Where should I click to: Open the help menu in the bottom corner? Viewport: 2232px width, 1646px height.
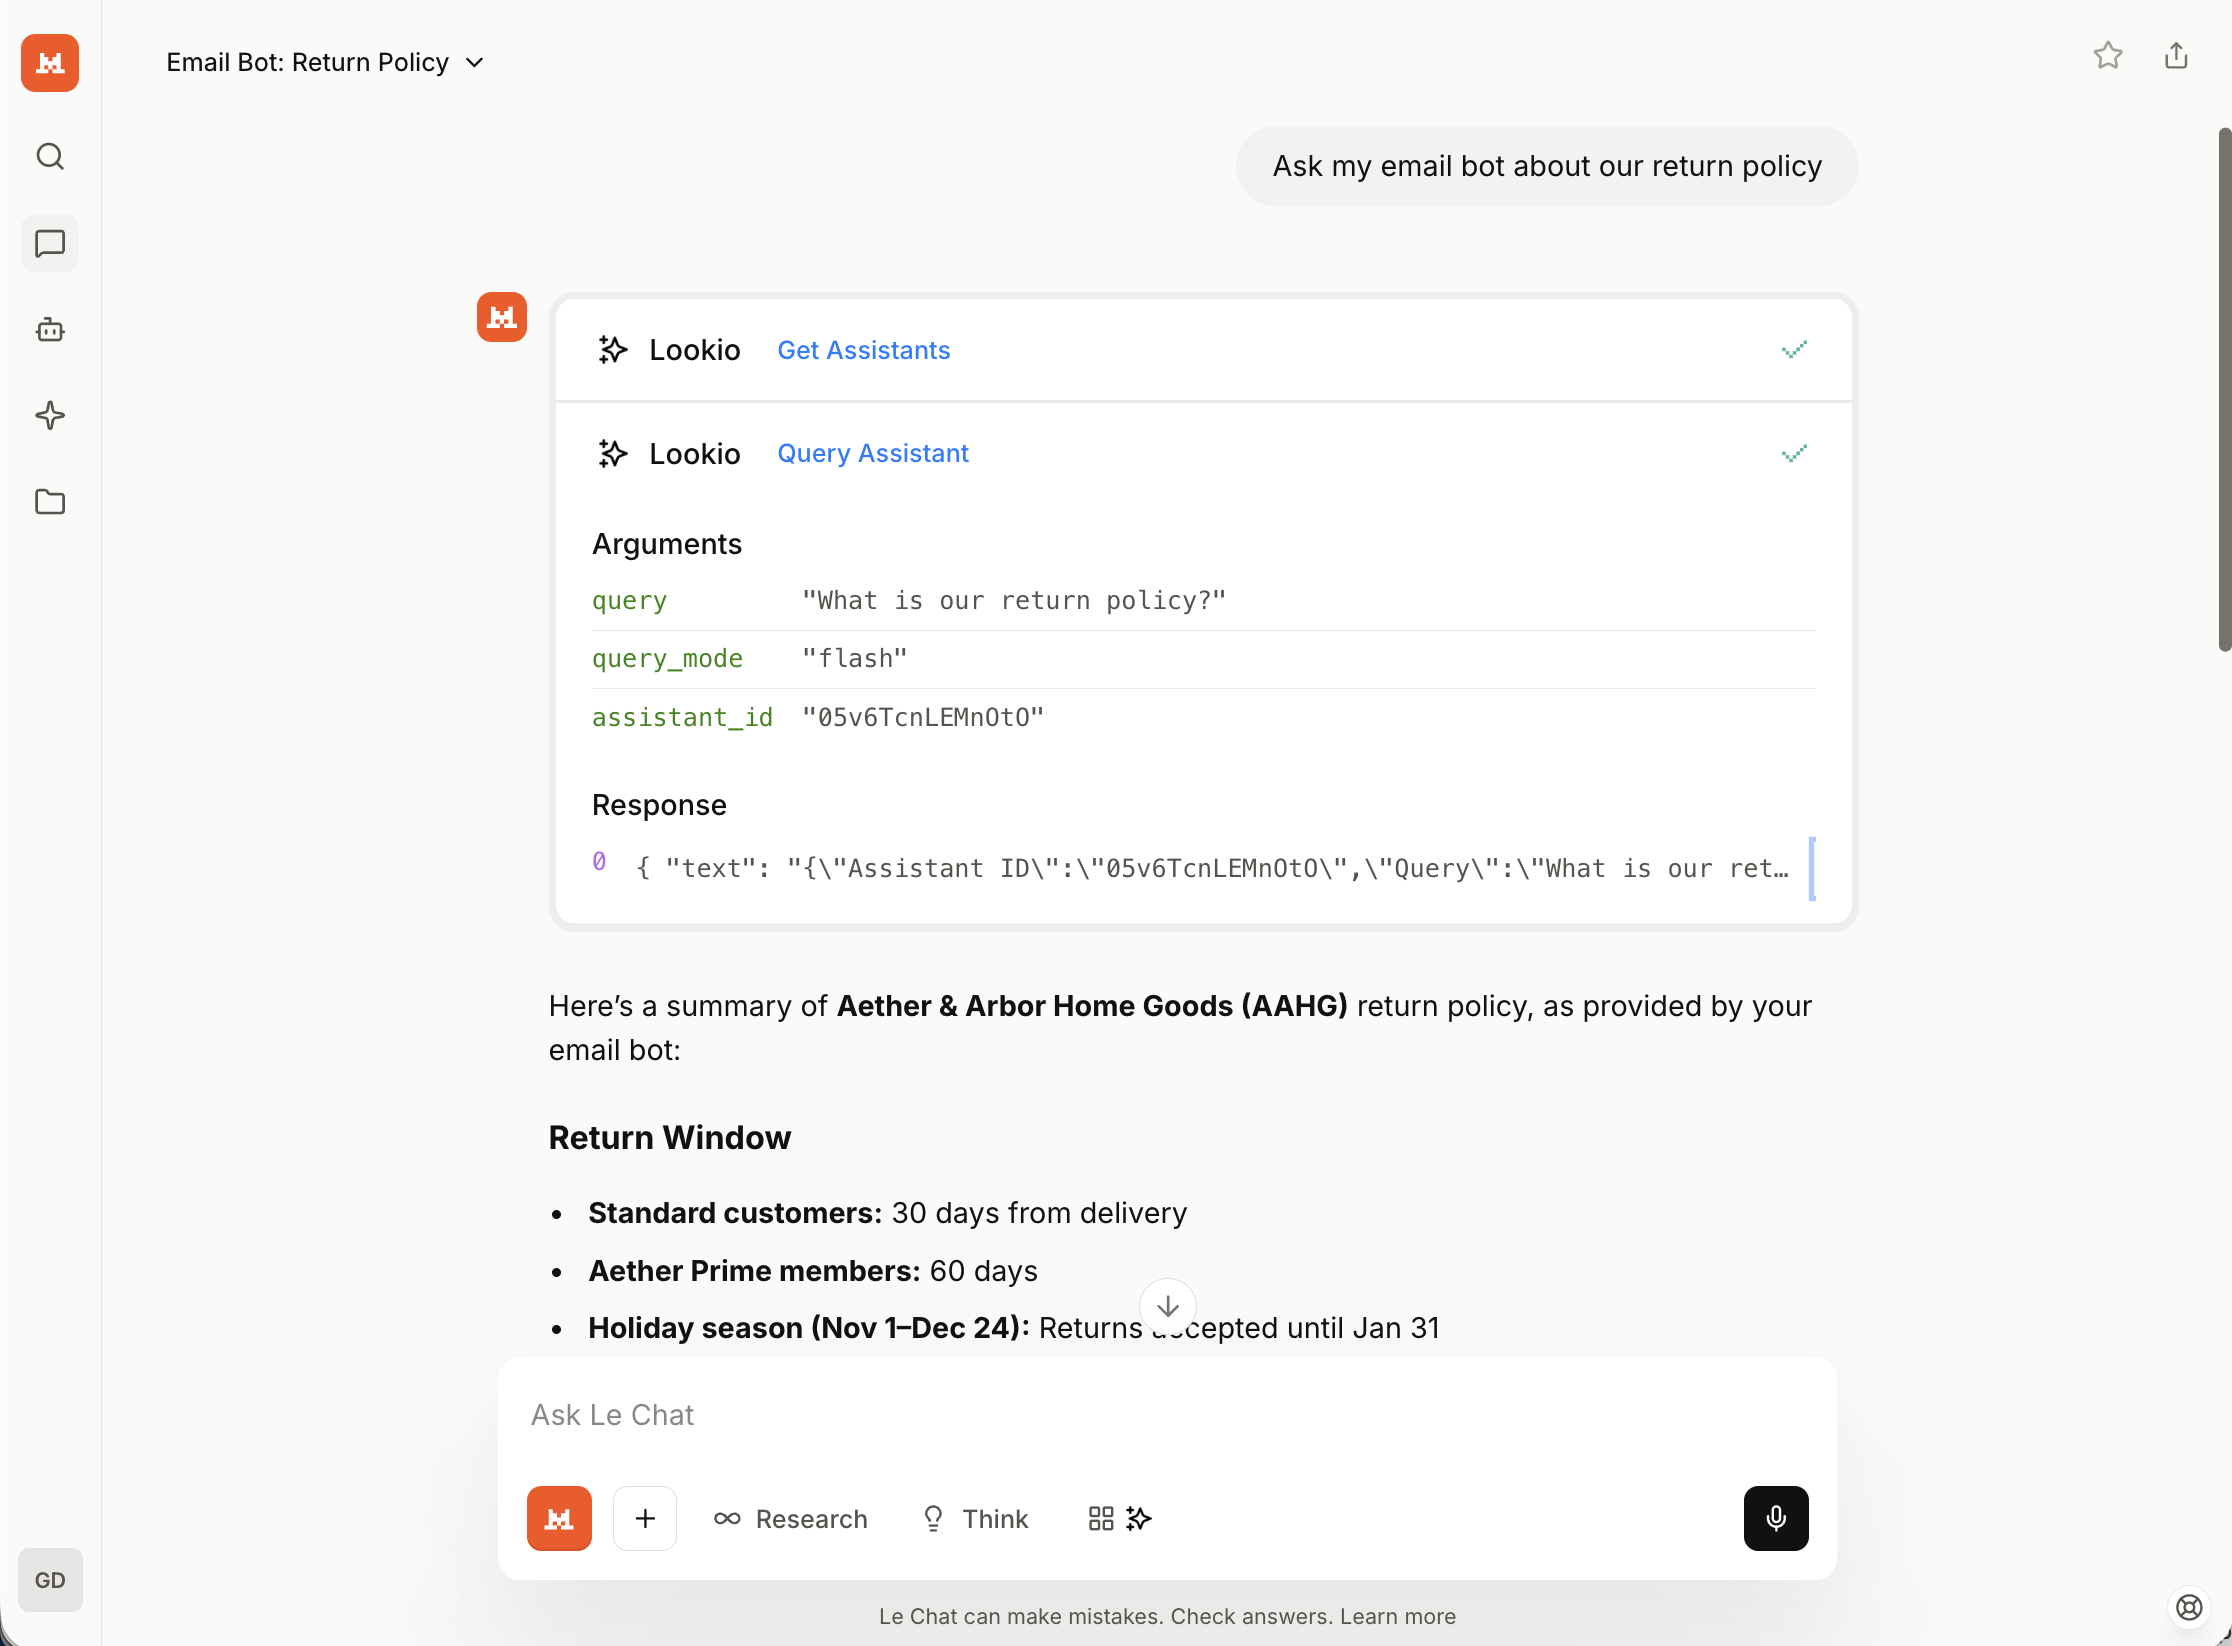[2188, 1607]
